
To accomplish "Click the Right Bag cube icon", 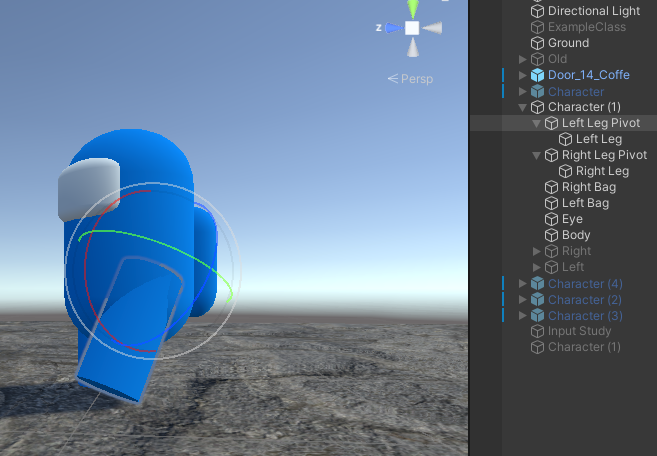I will [551, 187].
